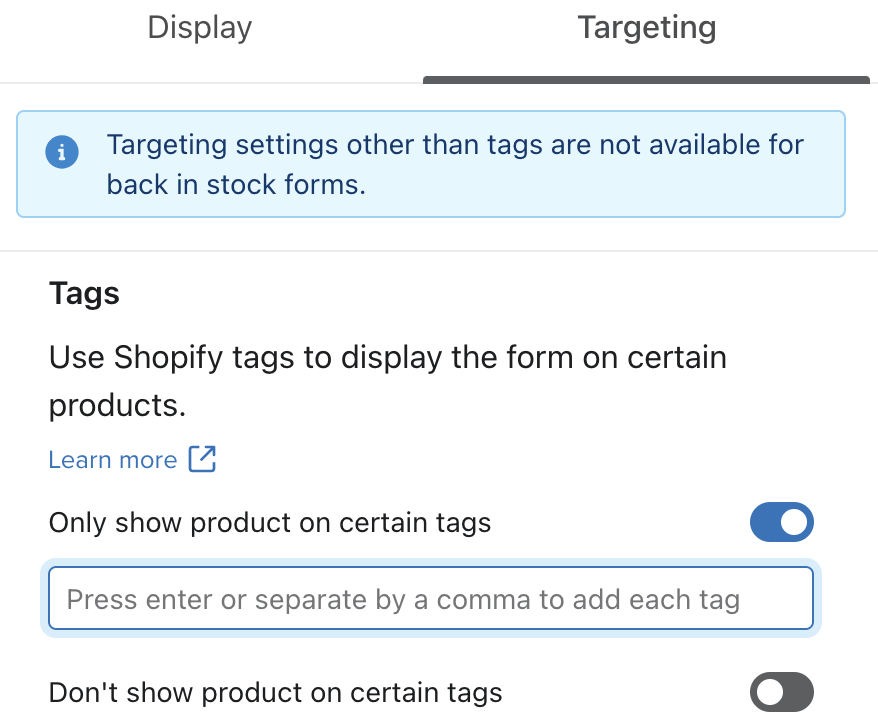Disable the Only show product on certain tags toggle
Image resolution: width=878 pixels, height=720 pixels.
(782, 522)
